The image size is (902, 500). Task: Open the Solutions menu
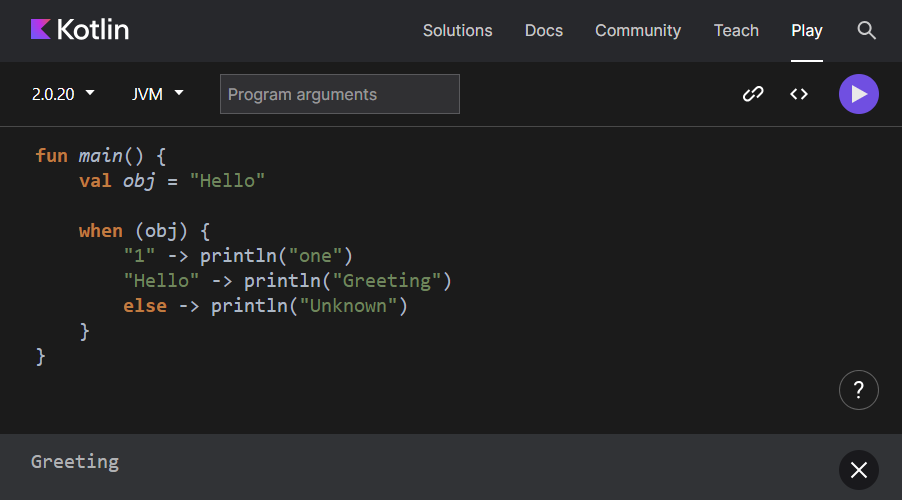[457, 30]
